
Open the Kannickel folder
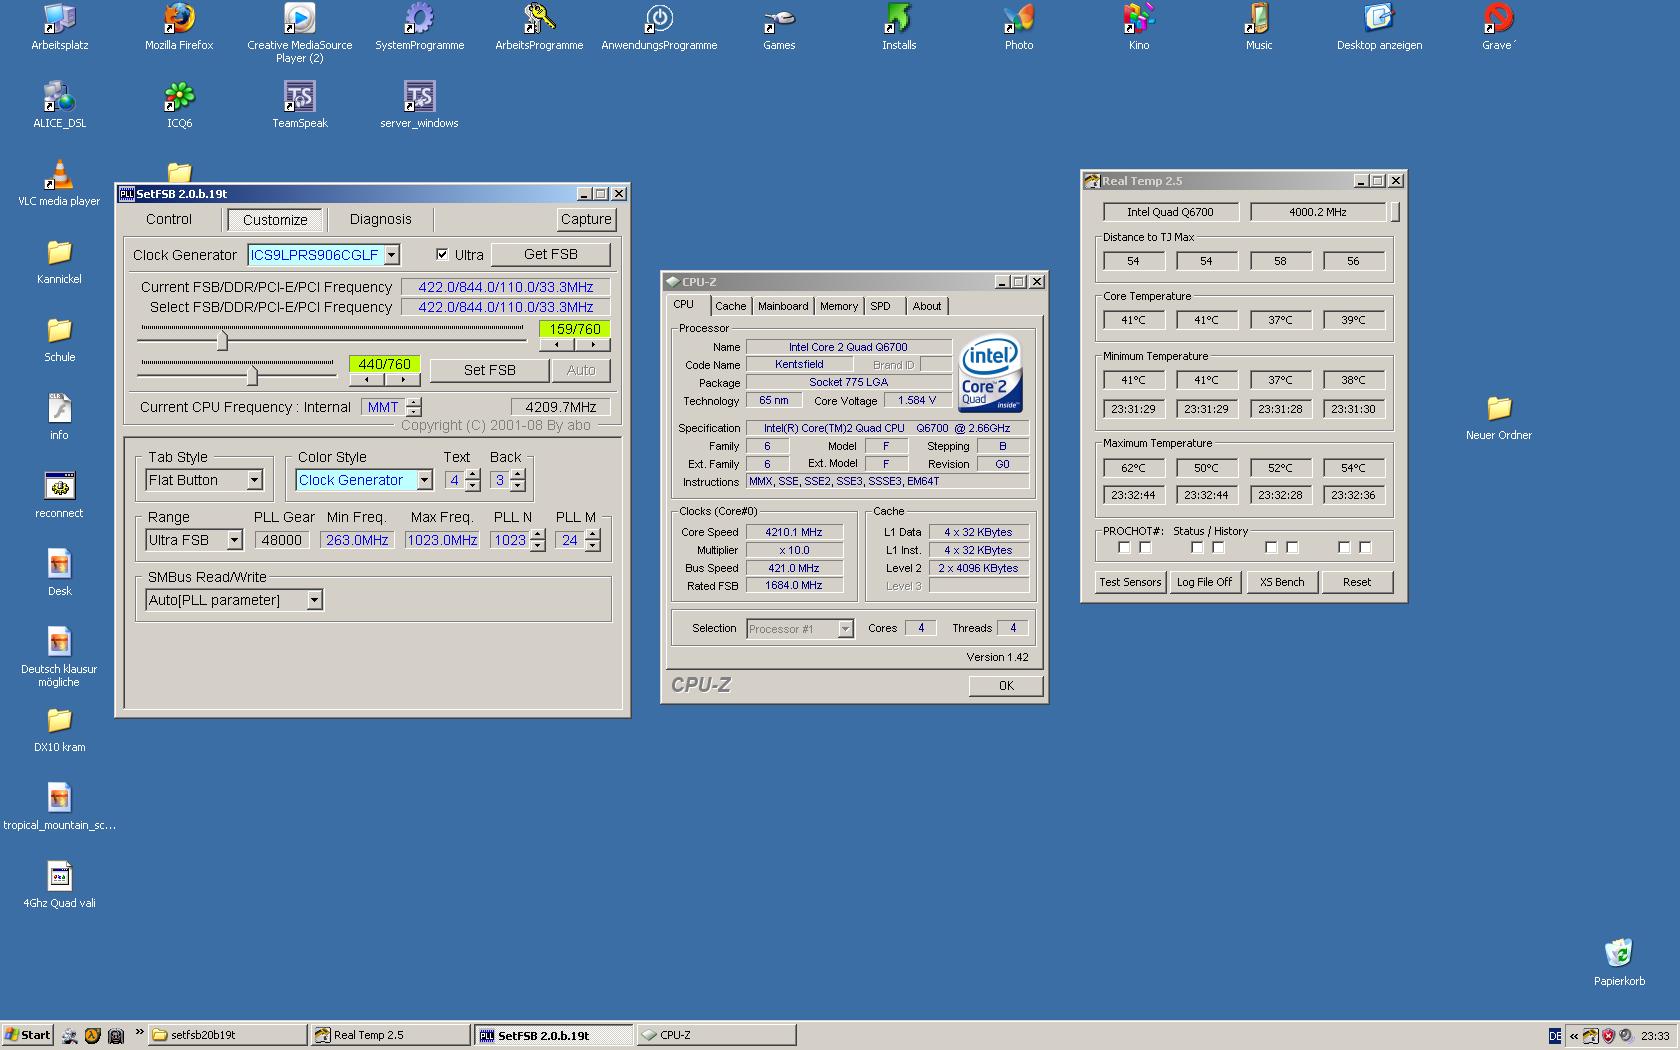[x=59, y=260]
